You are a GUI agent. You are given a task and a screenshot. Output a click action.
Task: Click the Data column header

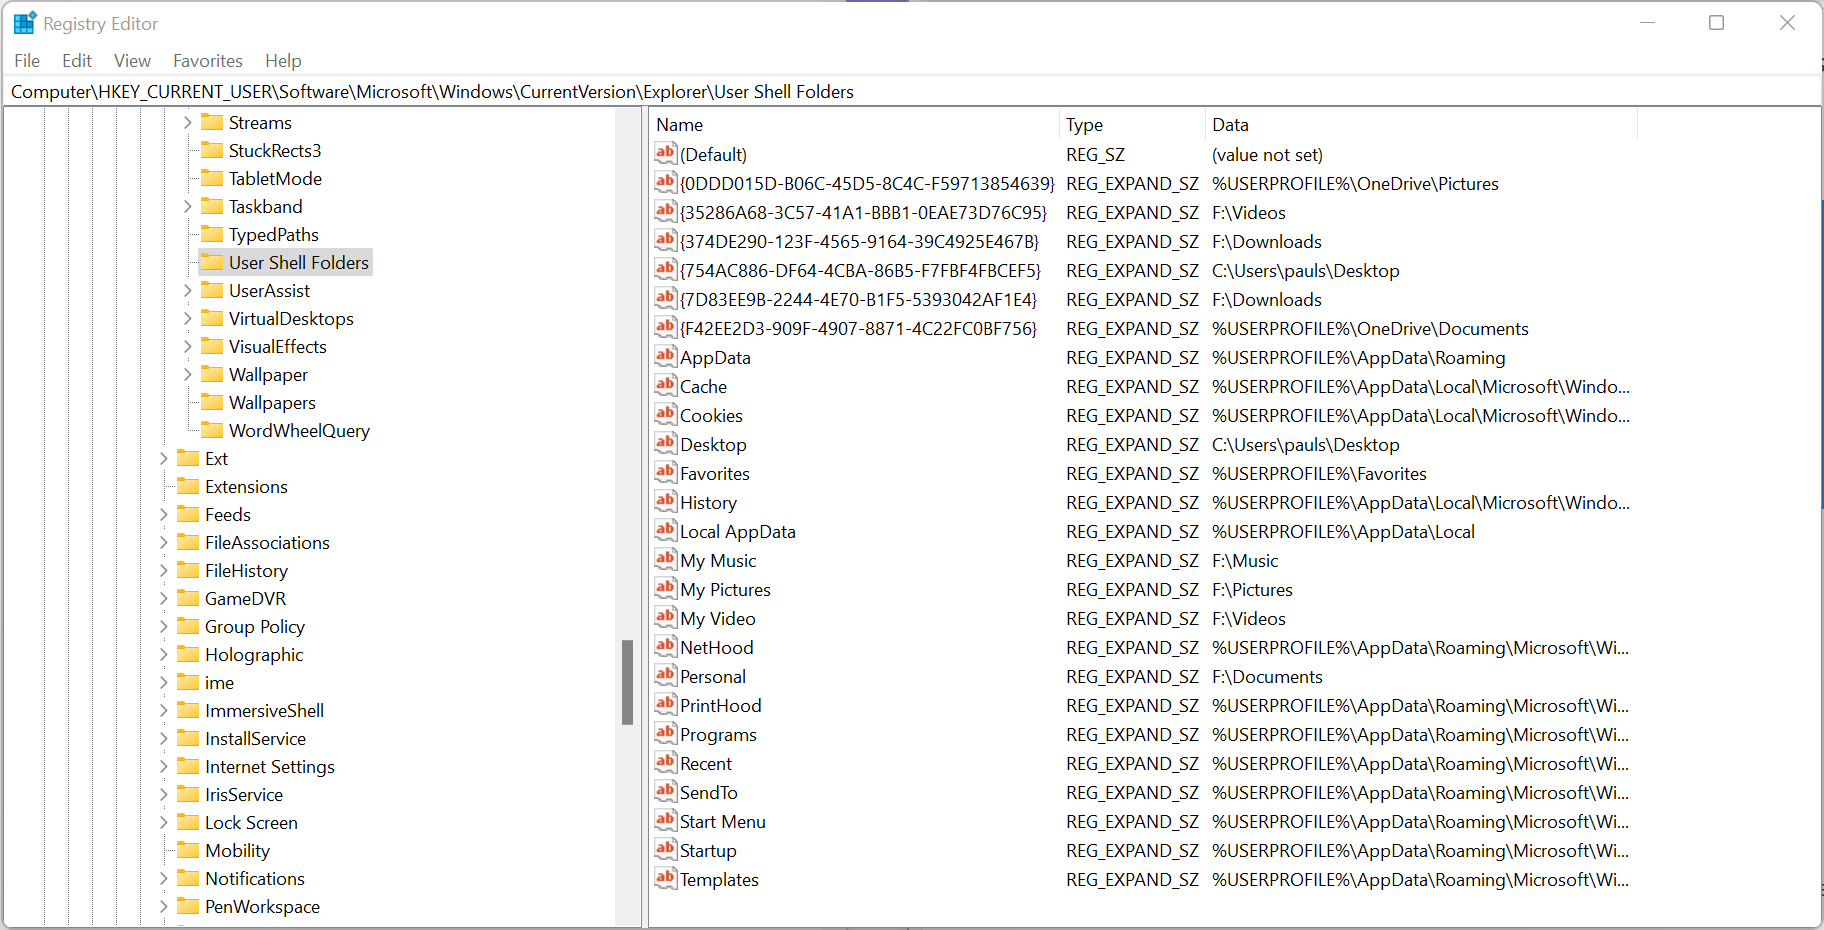pyautogui.click(x=1230, y=125)
